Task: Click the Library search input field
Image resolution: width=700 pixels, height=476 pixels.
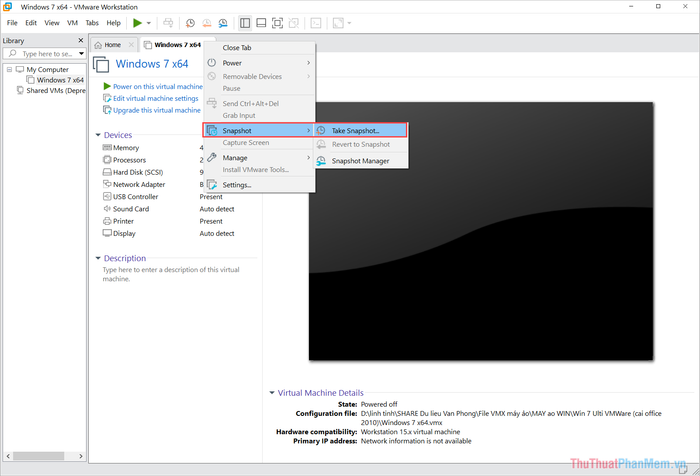Action: 47,54
